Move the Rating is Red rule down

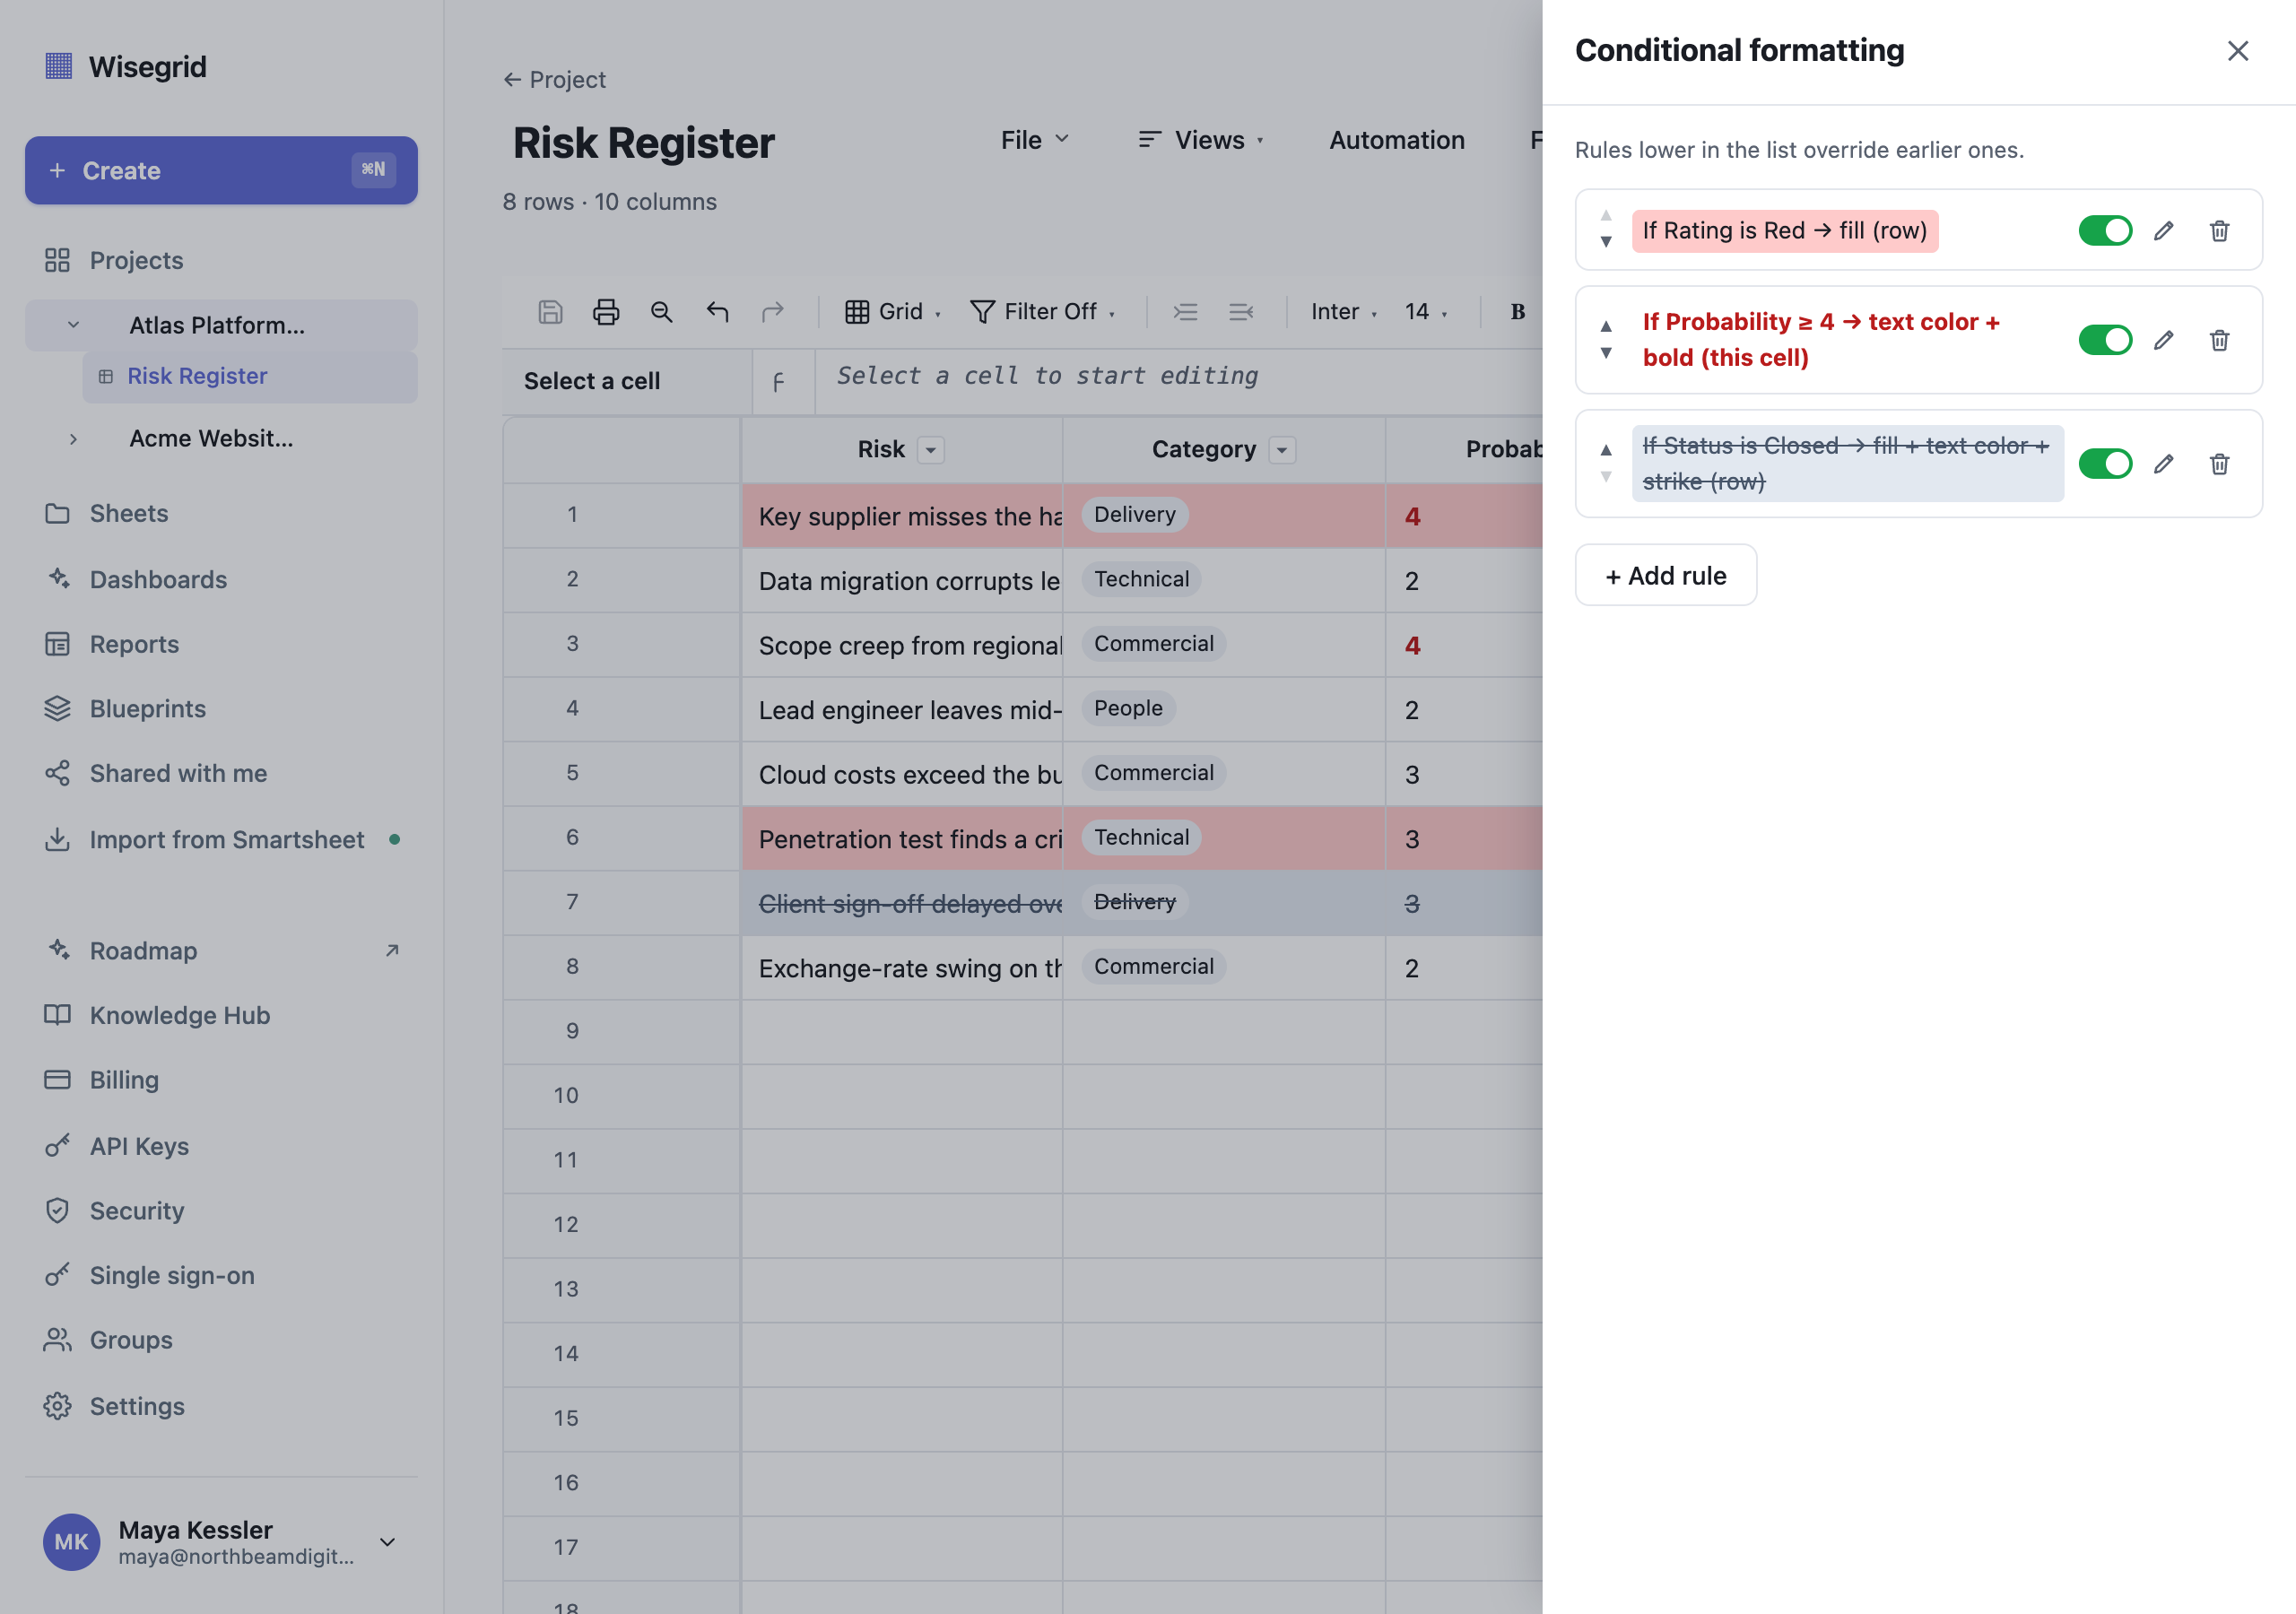(x=1606, y=242)
